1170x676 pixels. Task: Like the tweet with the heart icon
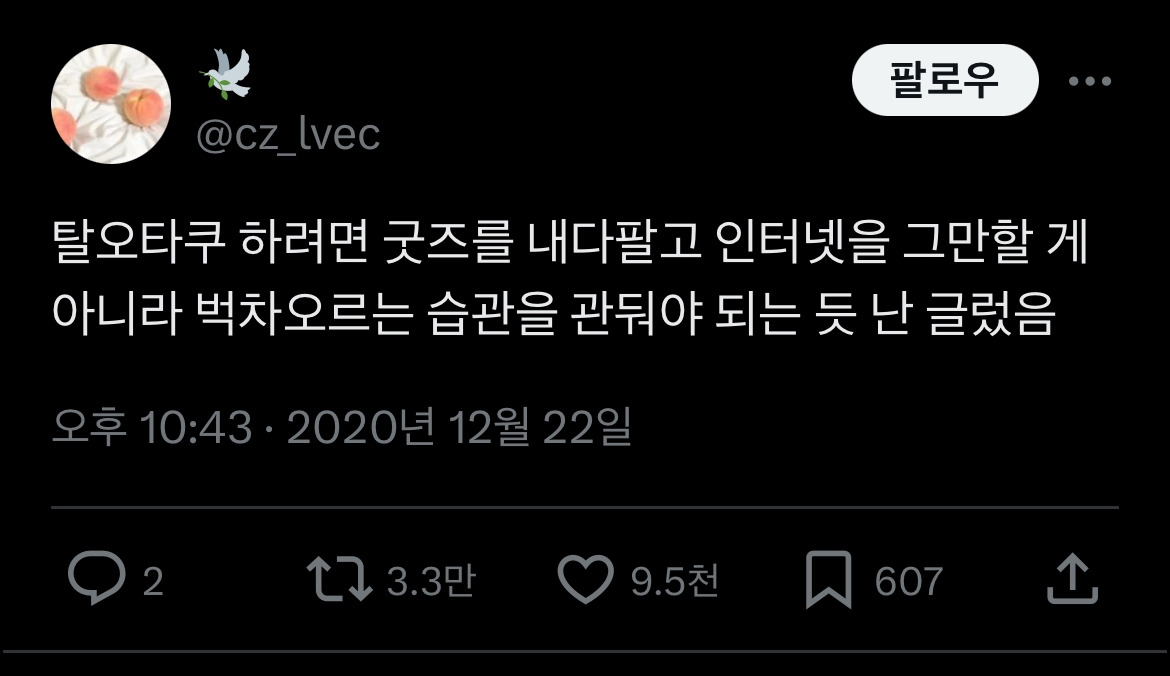[586, 579]
